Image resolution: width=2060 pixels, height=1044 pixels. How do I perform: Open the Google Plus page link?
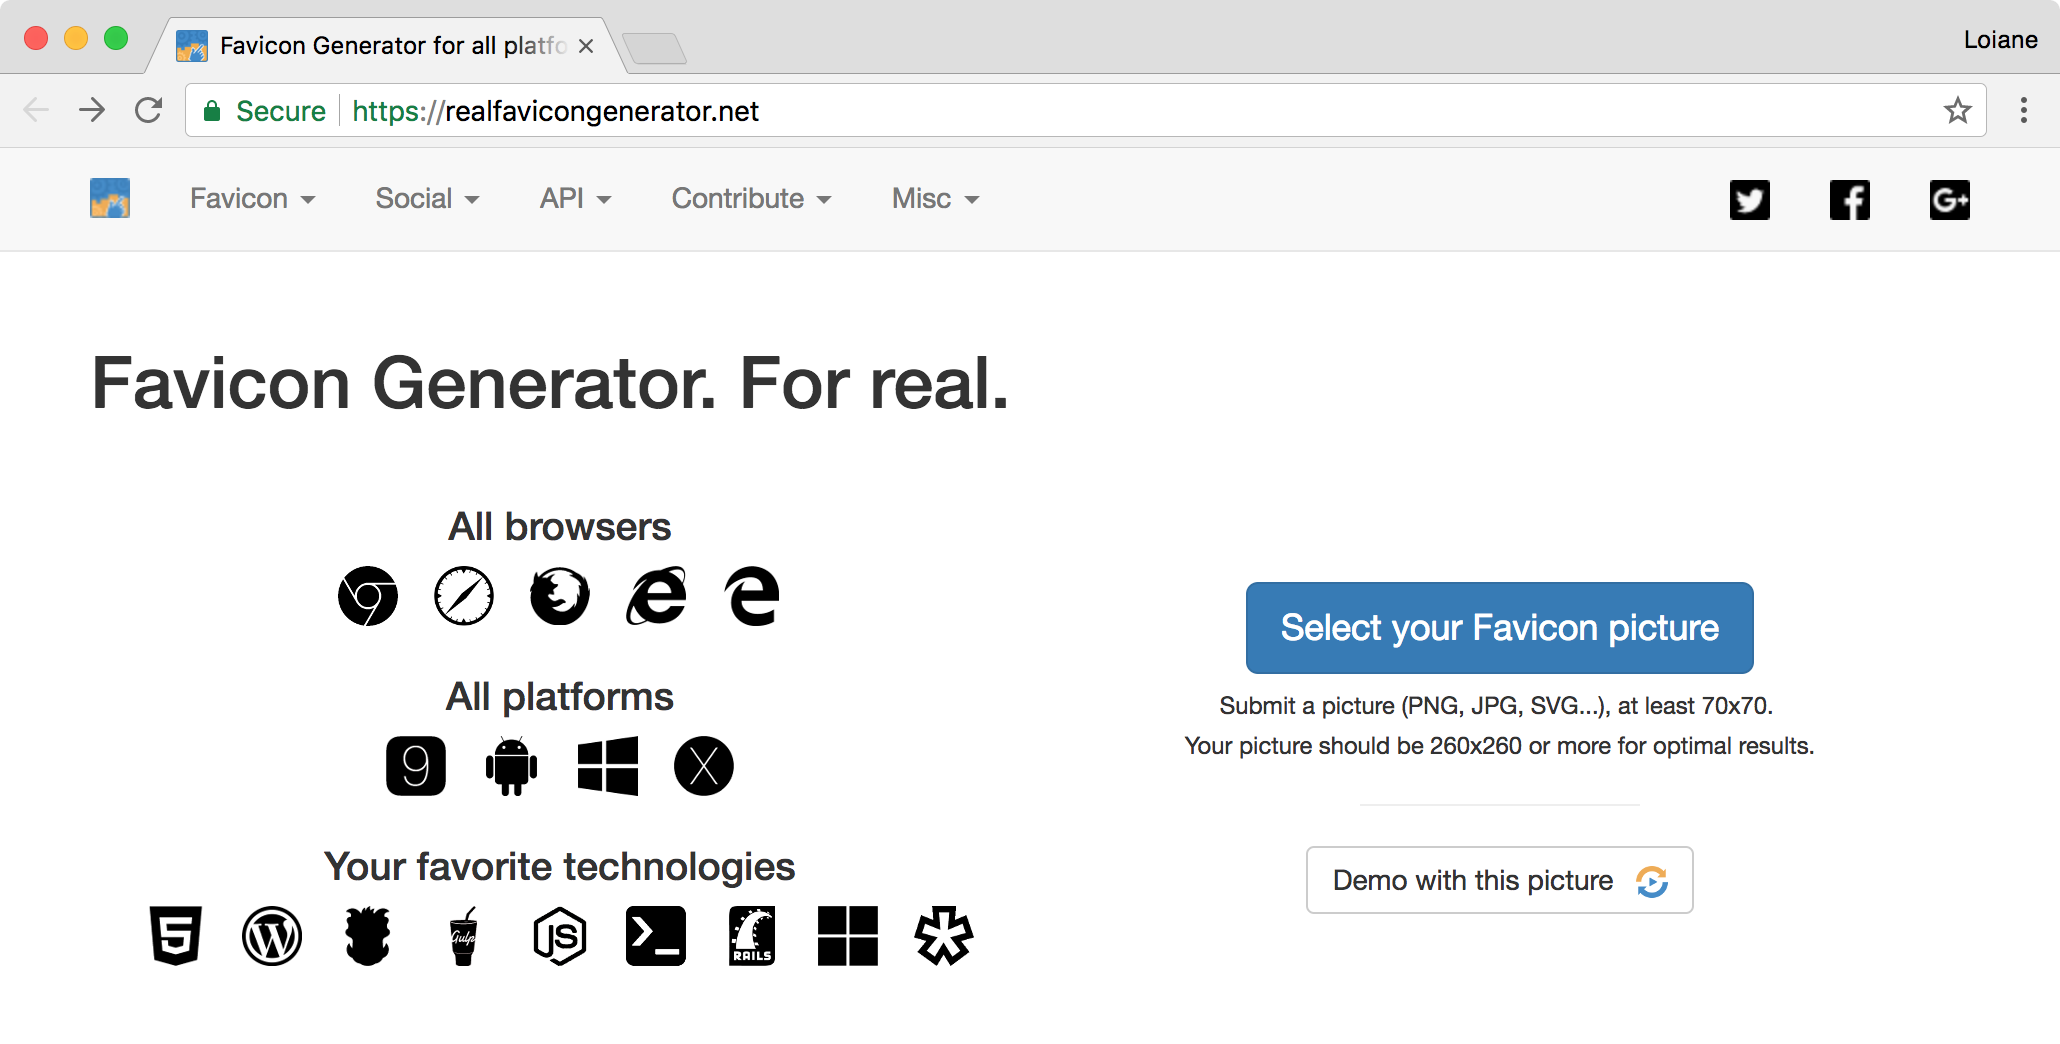(1950, 200)
